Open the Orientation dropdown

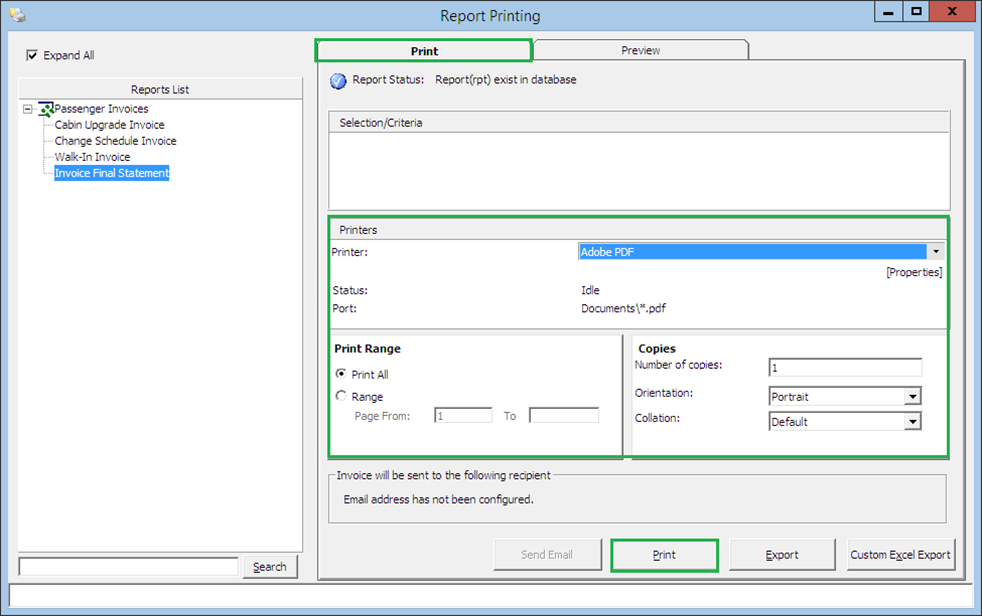(x=912, y=396)
